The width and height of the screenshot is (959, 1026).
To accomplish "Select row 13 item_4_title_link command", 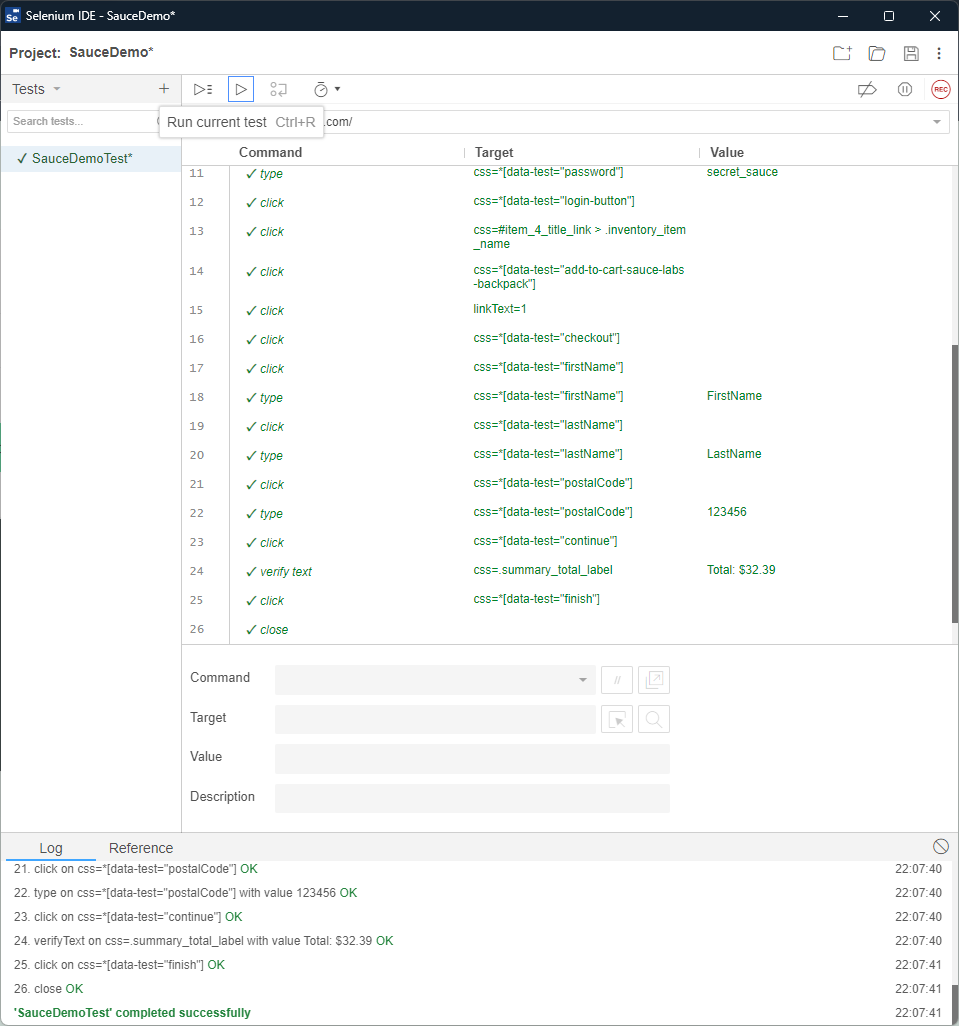I will coord(567,237).
